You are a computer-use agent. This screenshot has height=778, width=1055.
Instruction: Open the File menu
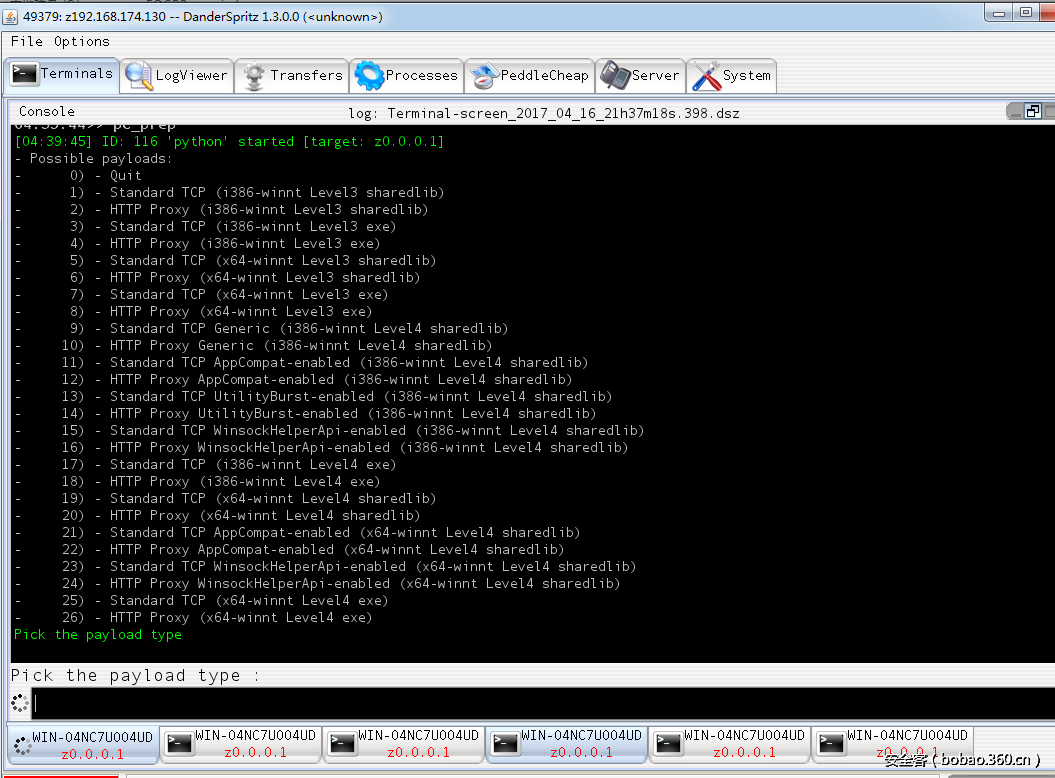click(x=26, y=41)
